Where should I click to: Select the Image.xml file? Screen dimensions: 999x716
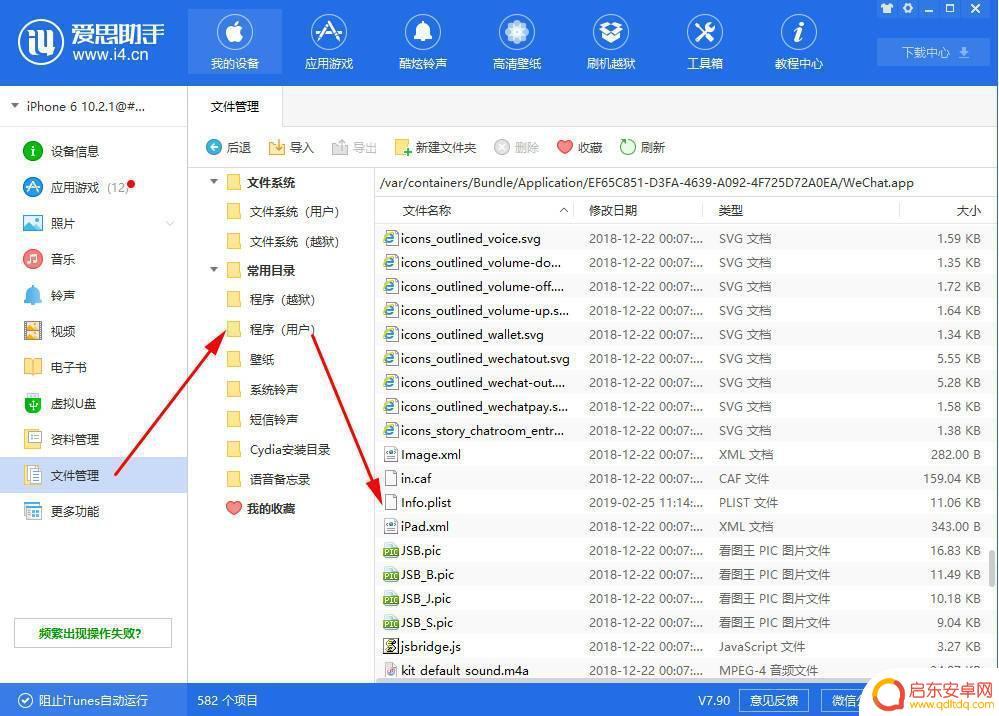pos(682,455)
